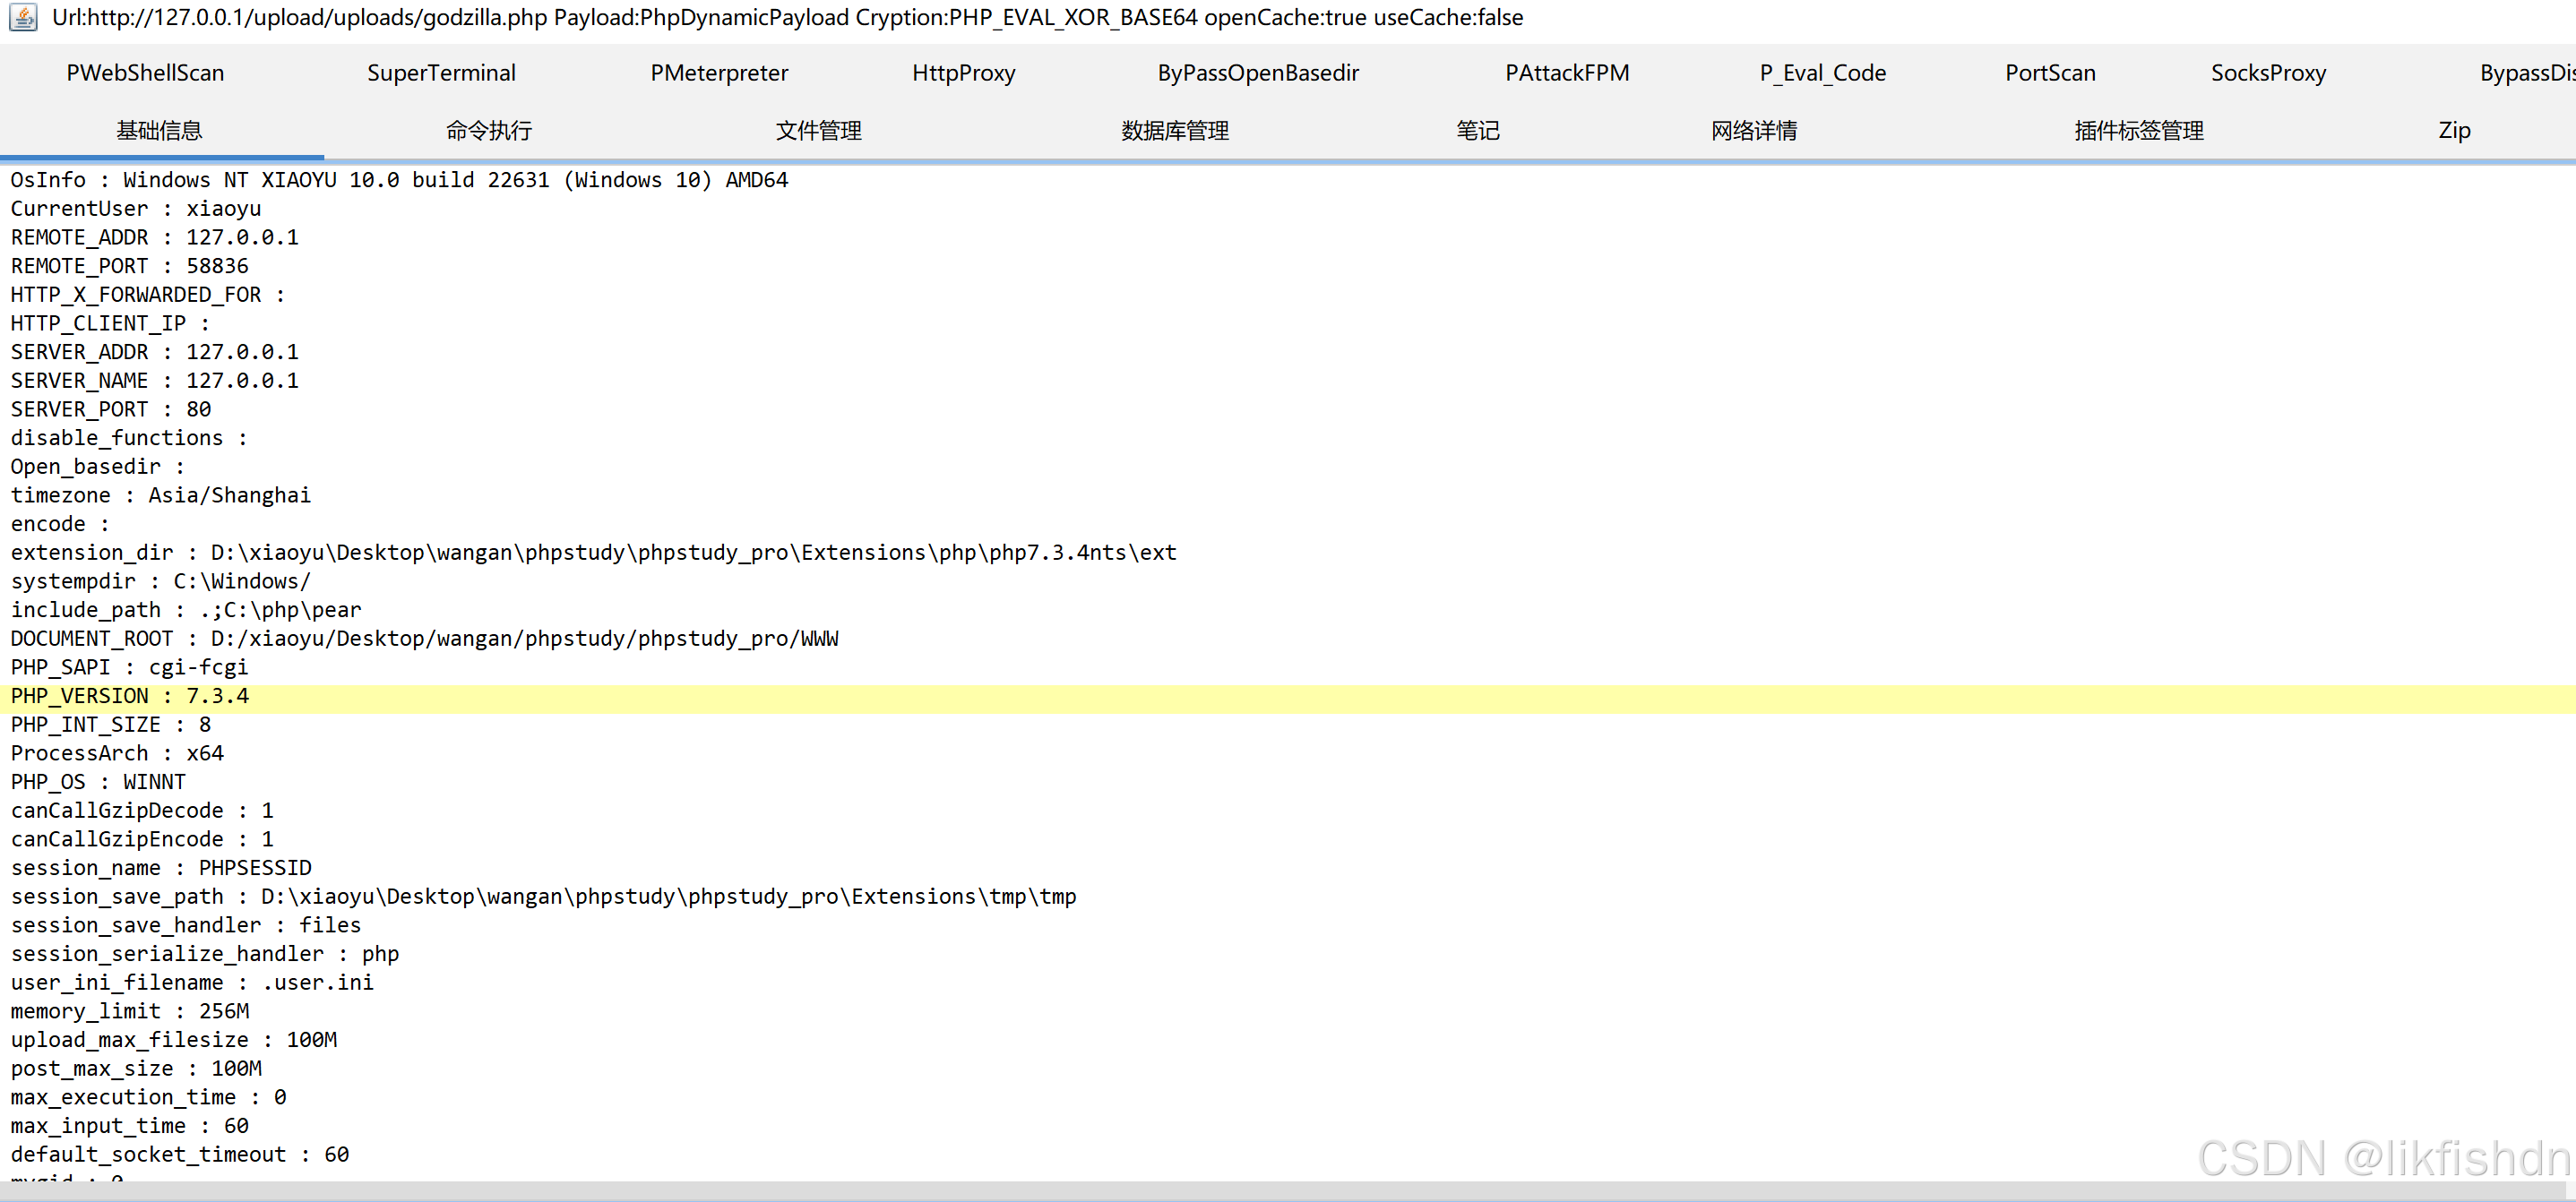The image size is (2576, 1202).
Task: Select the 插件标签管理 tab
Action: pyautogui.click(x=2138, y=131)
